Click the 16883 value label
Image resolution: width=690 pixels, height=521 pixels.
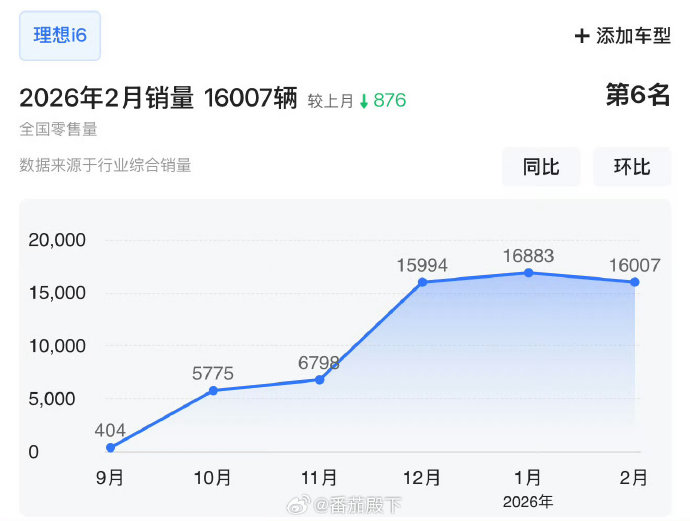pos(529,256)
